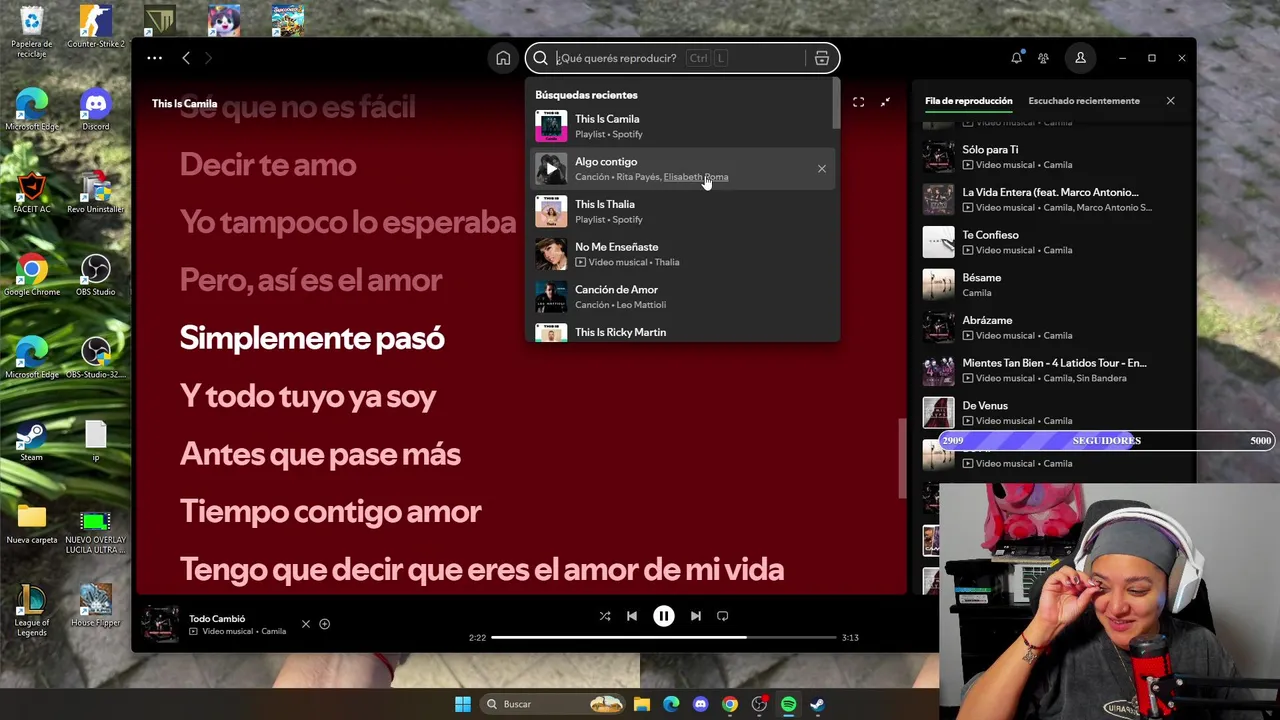Viewport: 1280px width, 720px height.
Task: Open Discord desktop shortcut
Action: 95,107
